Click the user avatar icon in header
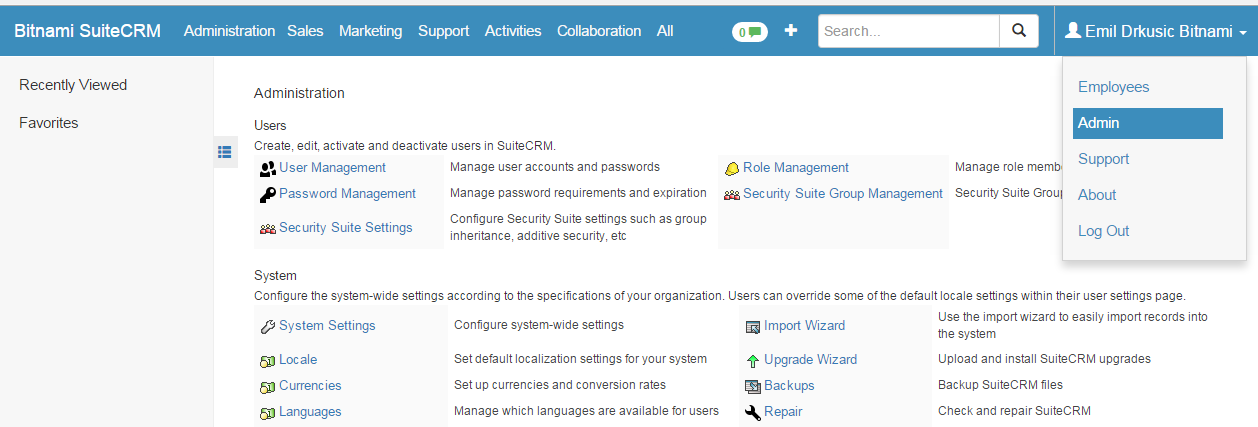The width and height of the screenshot is (1258, 427). coord(1073,31)
